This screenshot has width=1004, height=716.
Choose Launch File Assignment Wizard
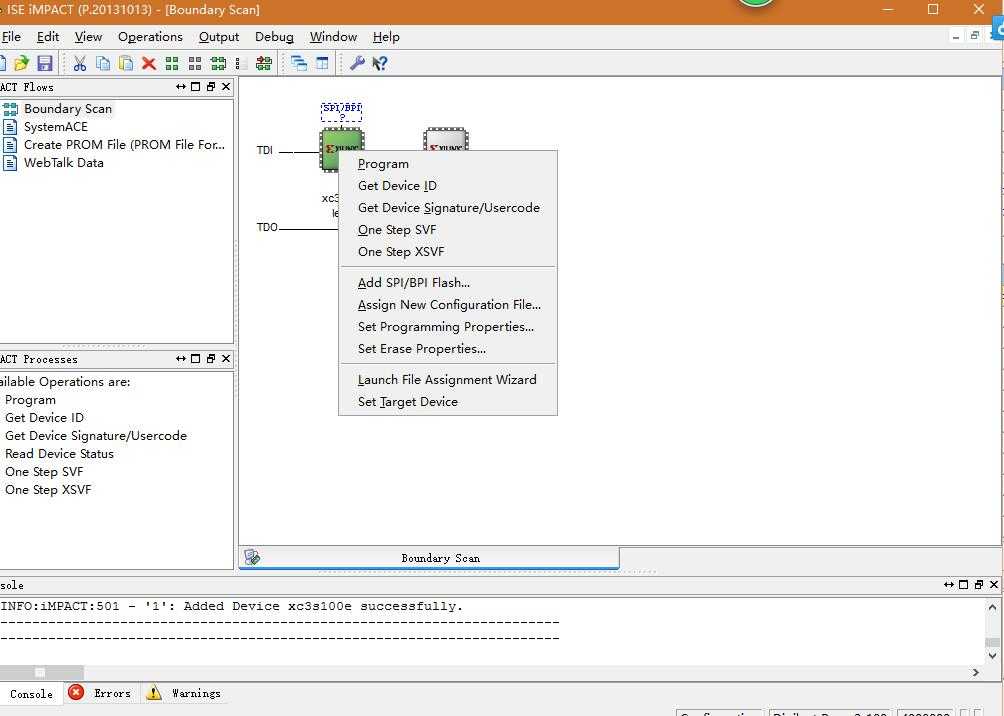tap(448, 380)
